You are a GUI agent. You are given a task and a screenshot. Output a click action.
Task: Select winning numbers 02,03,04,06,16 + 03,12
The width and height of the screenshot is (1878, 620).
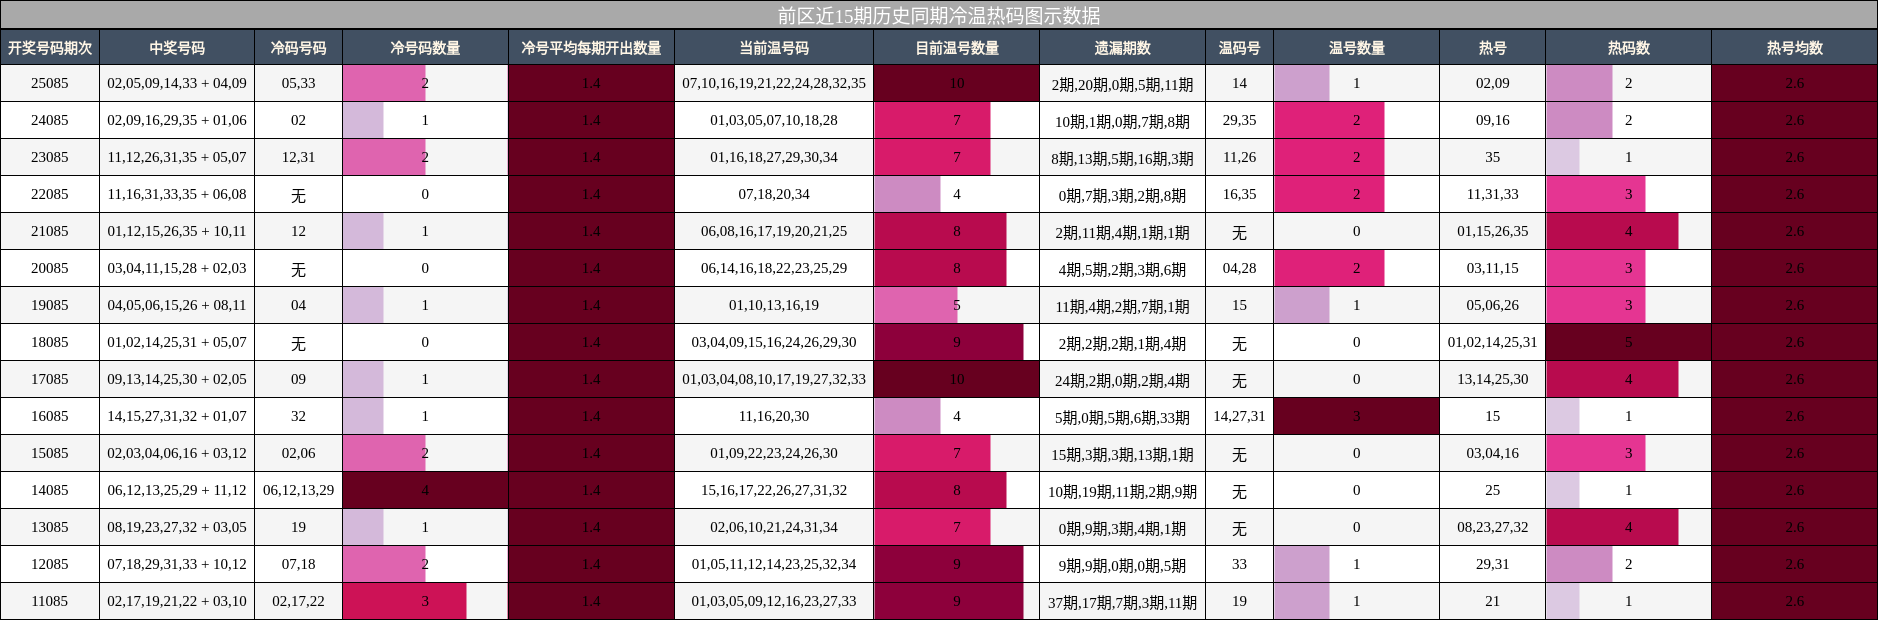pos(177,453)
